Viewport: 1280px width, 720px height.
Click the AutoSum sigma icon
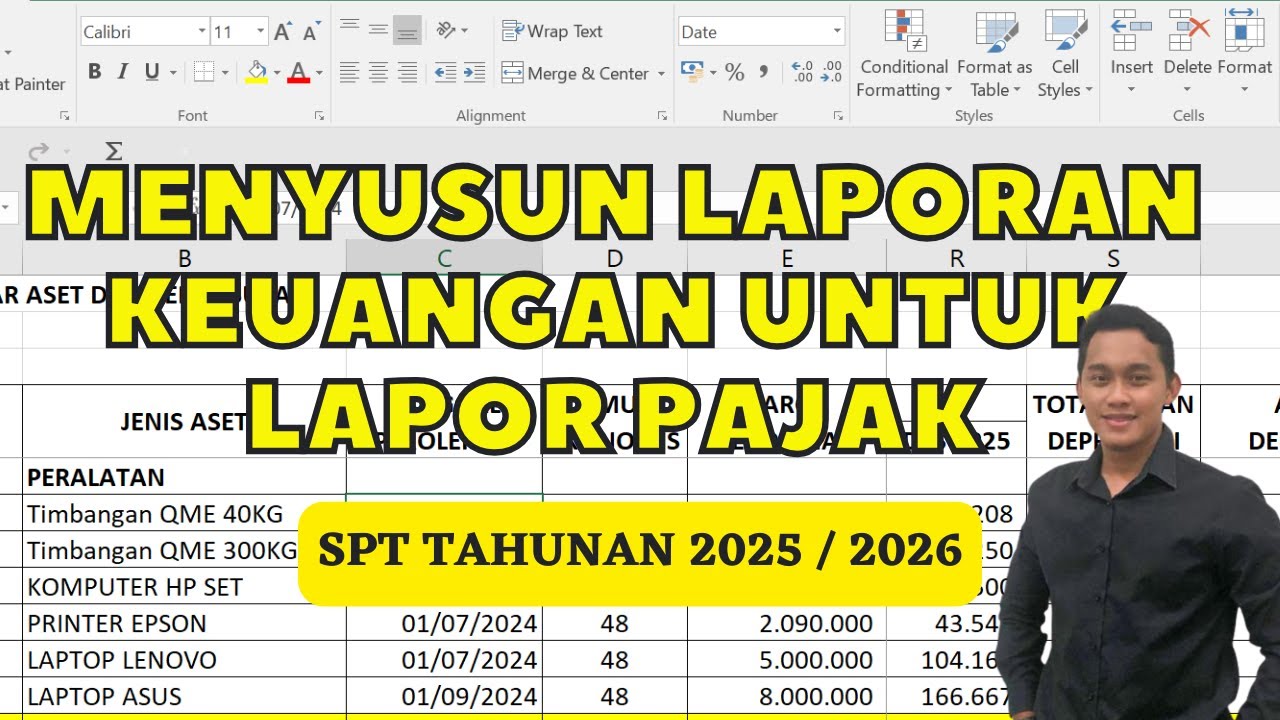point(114,151)
